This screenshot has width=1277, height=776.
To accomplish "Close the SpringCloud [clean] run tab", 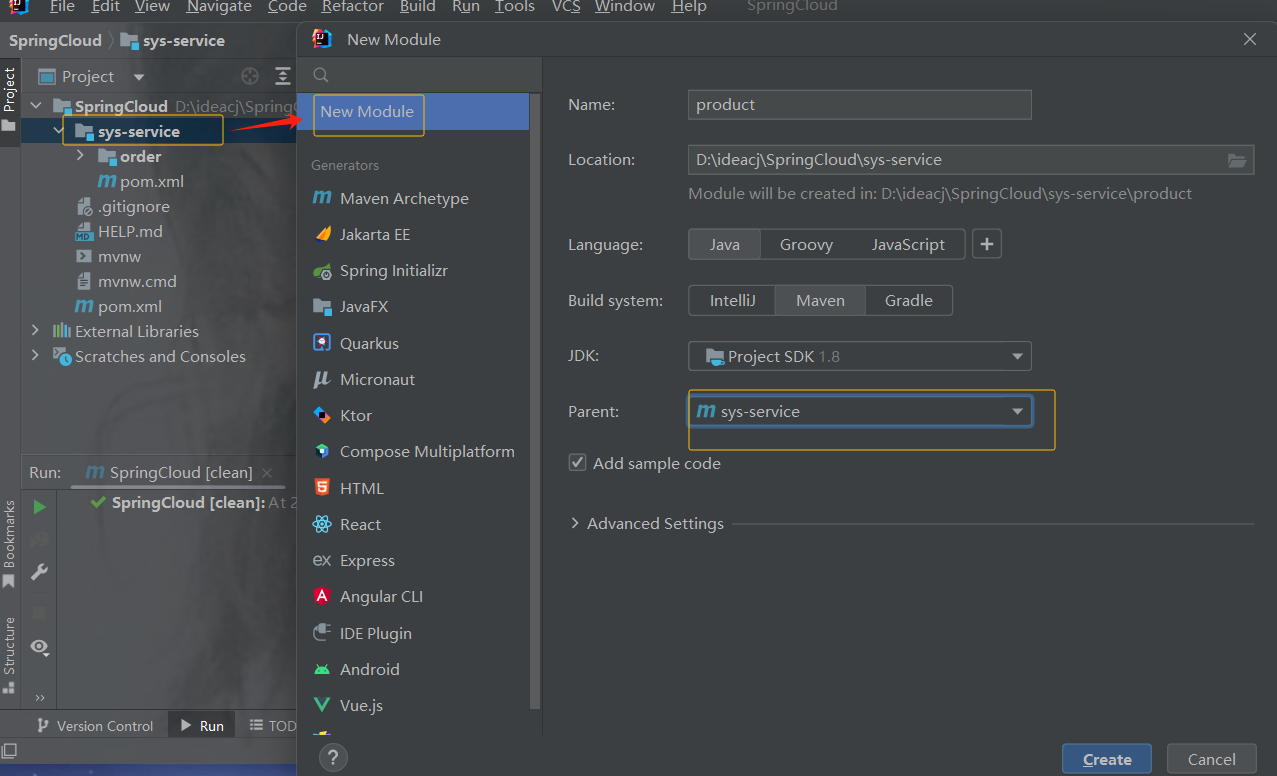I will (x=266, y=473).
